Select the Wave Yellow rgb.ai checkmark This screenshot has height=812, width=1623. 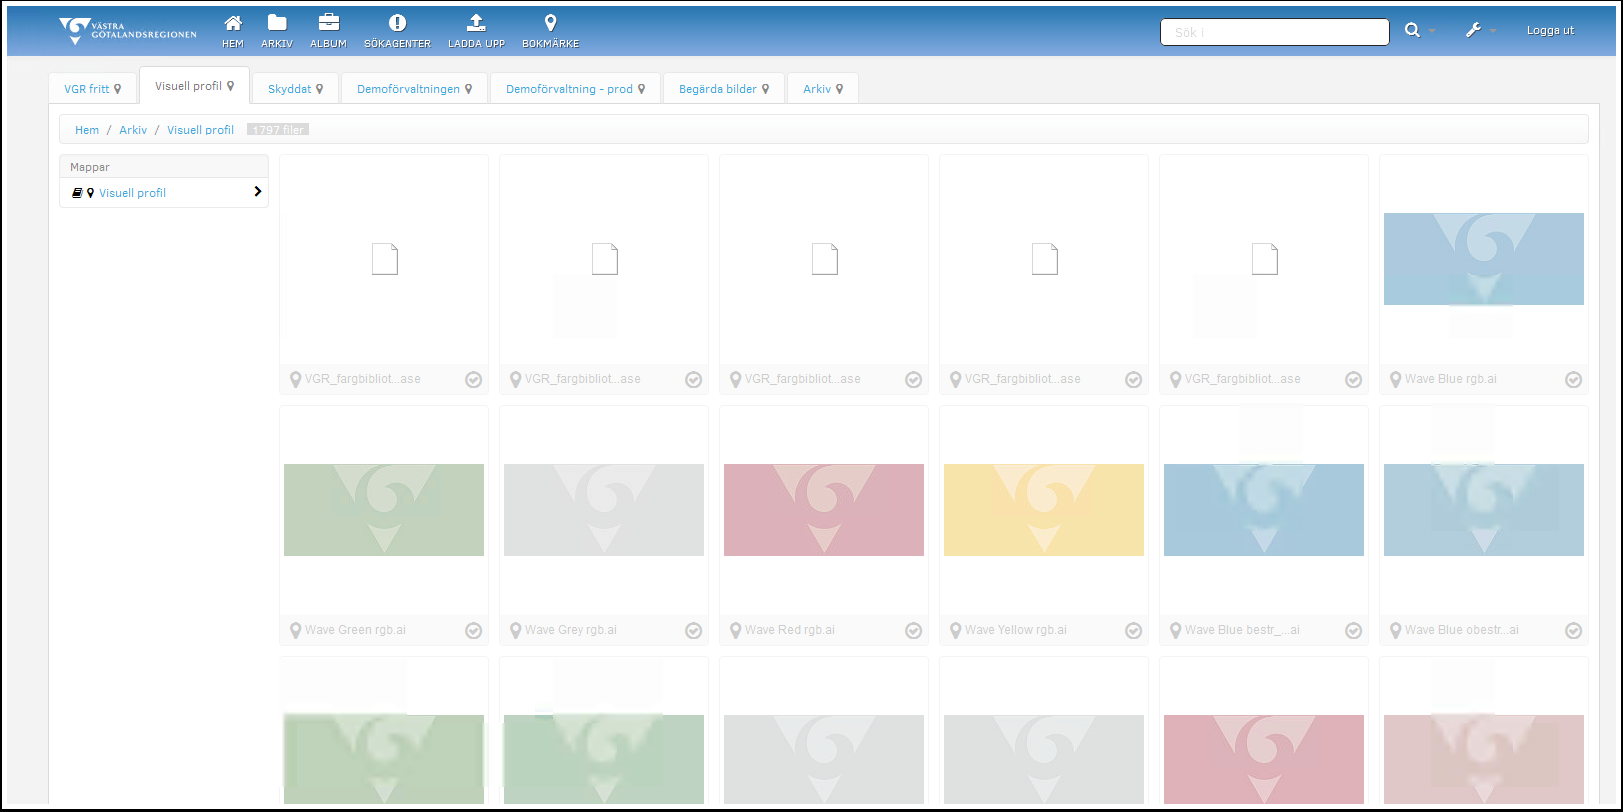click(1133, 631)
